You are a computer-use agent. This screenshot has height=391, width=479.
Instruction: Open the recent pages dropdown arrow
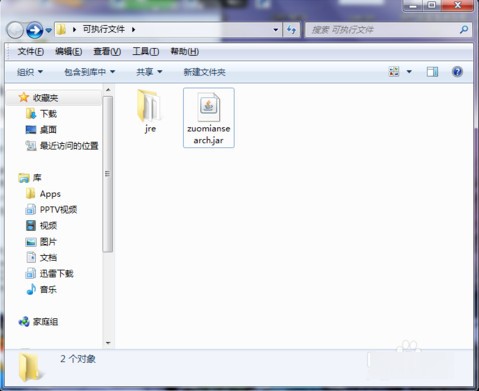[49, 30]
